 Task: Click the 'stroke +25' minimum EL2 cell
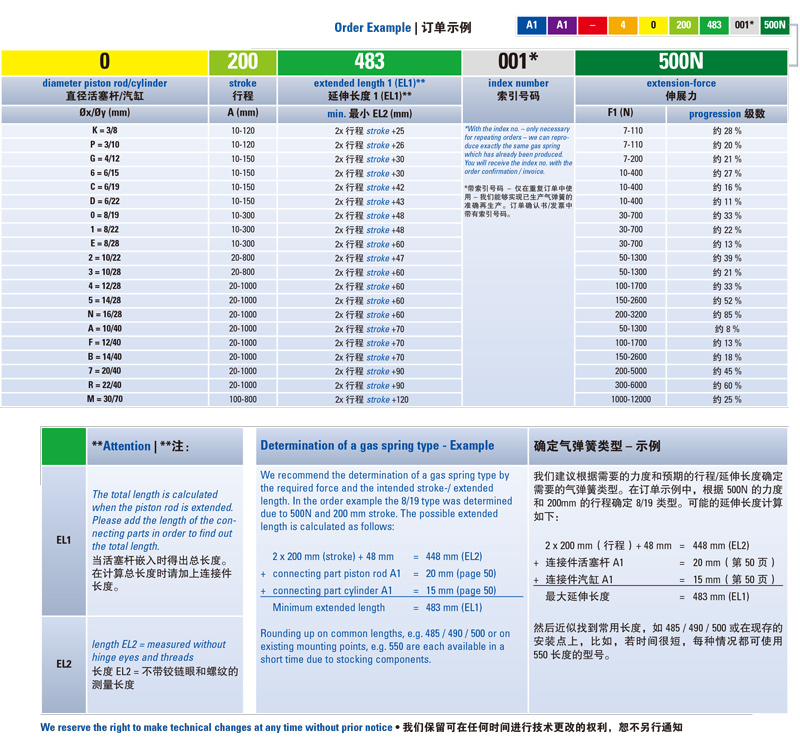[369, 131]
